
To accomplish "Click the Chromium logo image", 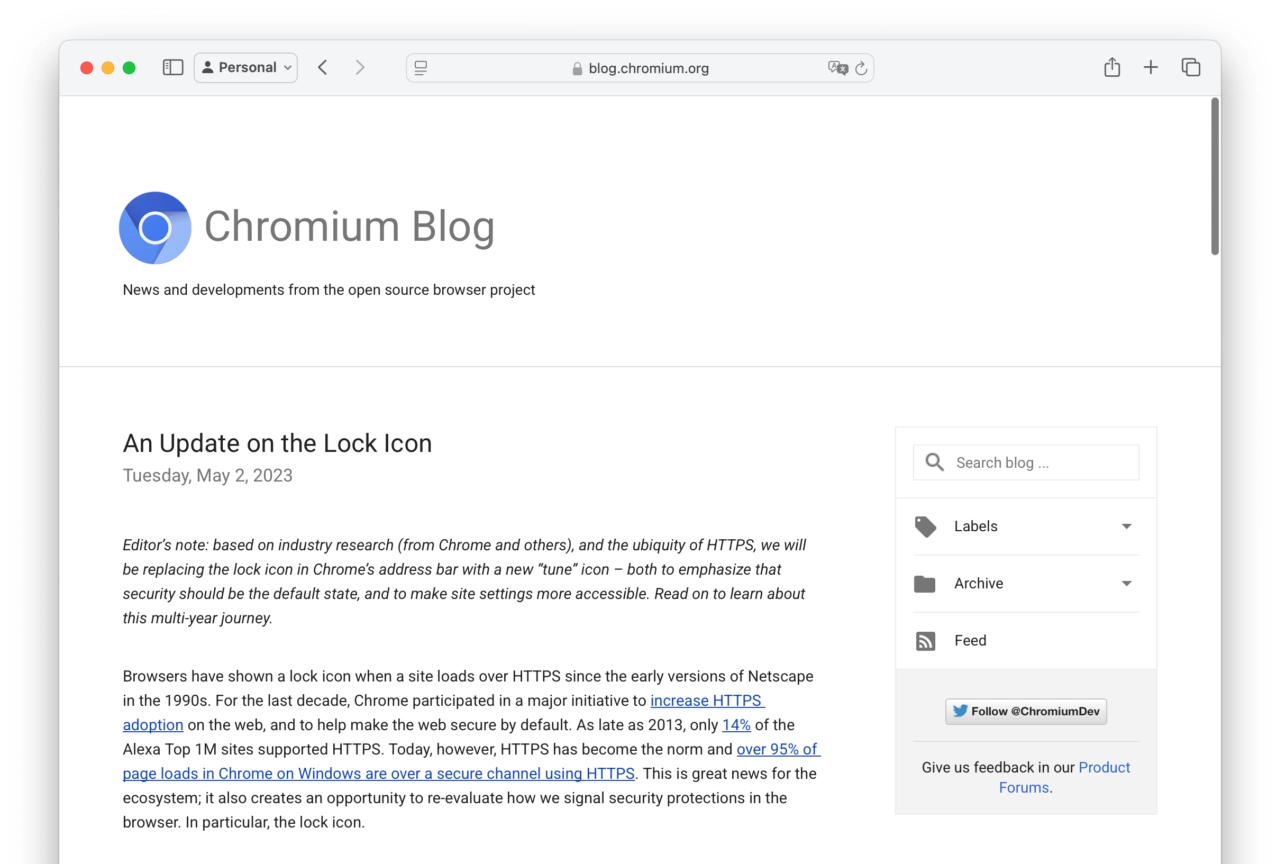I will point(155,228).
